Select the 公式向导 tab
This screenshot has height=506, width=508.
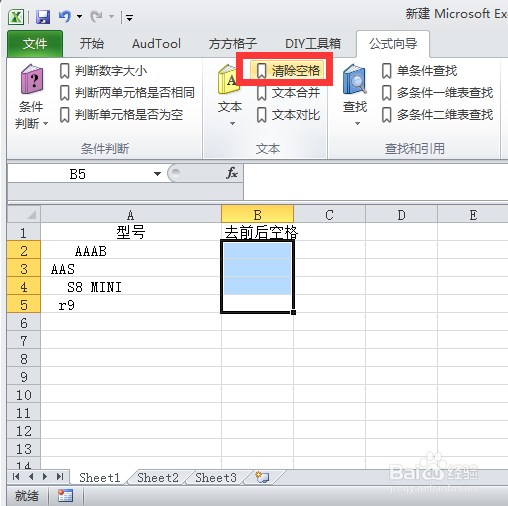[x=393, y=44]
